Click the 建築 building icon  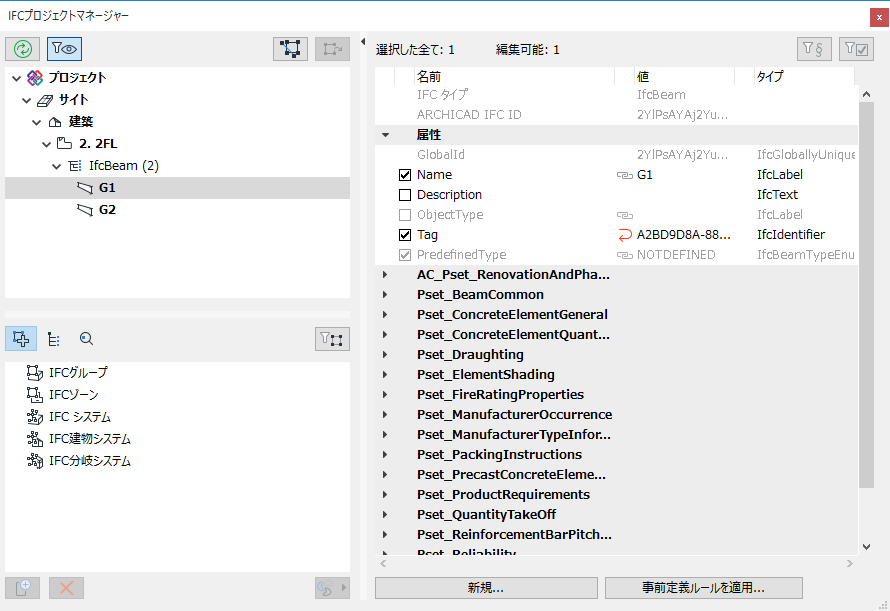pyautogui.click(x=55, y=122)
